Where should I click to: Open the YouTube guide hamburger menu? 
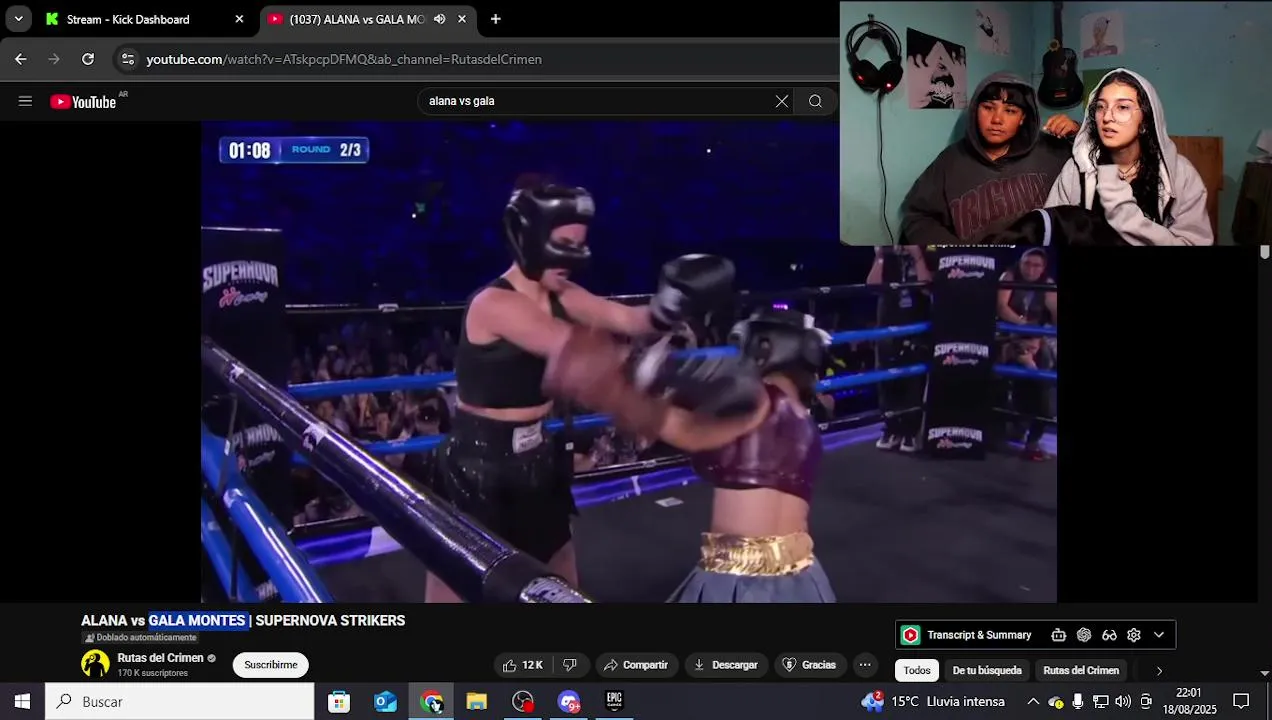click(25, 101)
